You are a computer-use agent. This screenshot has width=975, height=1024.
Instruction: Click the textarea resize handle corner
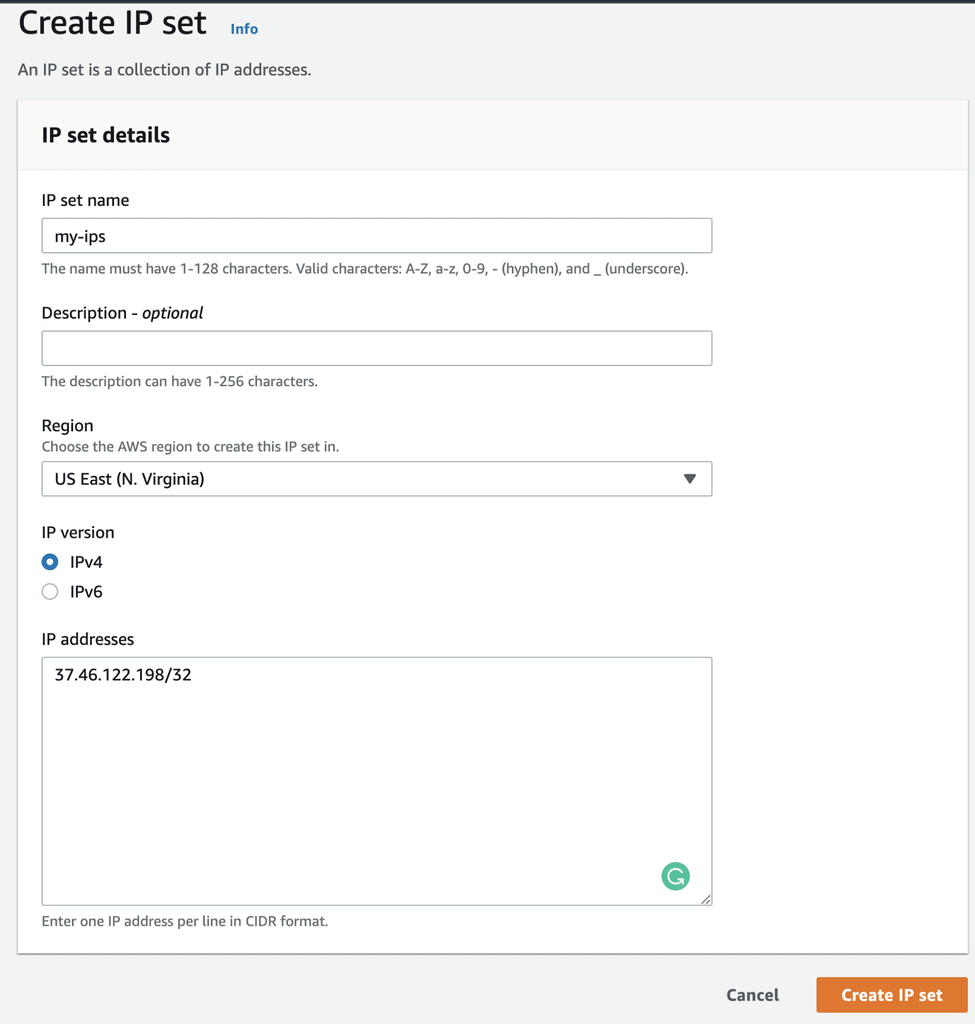coord(706,899)
